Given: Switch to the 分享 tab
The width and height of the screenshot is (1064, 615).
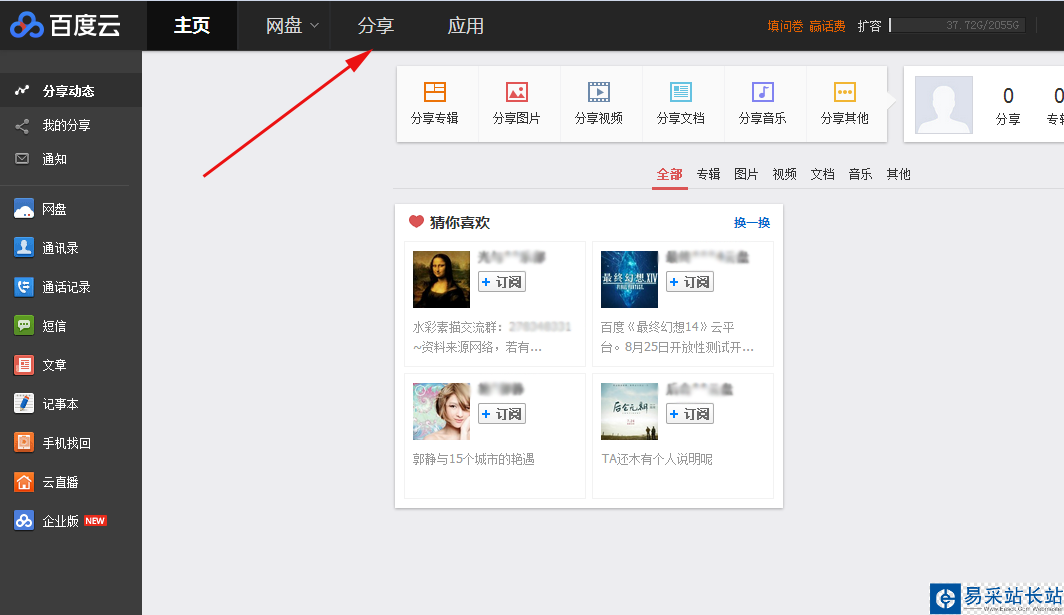Looking at the screenshot, I should point(375,26).
